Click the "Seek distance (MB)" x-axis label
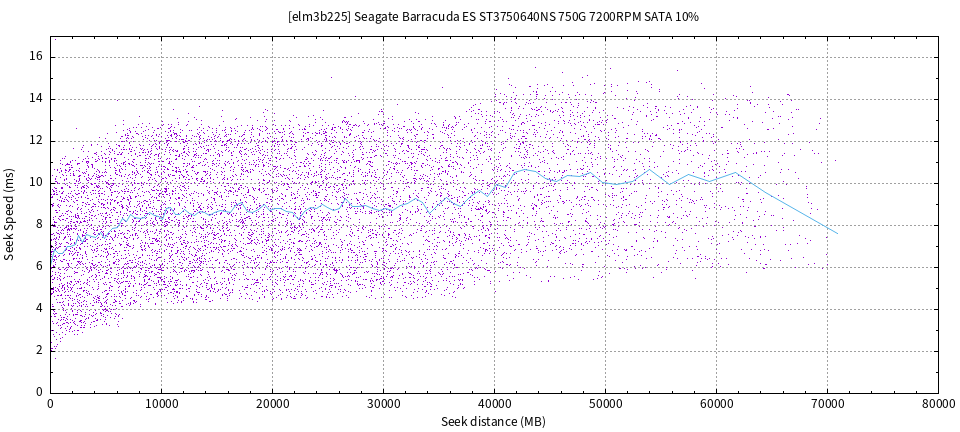Viewport: 960px width, 432px height. 493,422
